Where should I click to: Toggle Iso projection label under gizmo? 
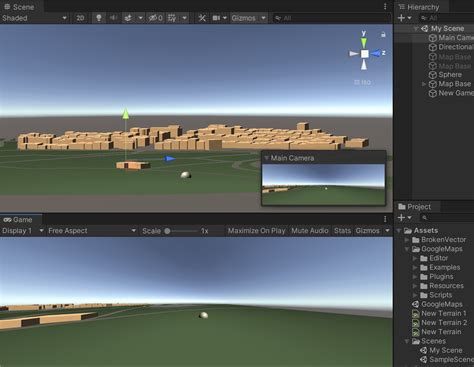pyautogui.click(x=362, y=82)
